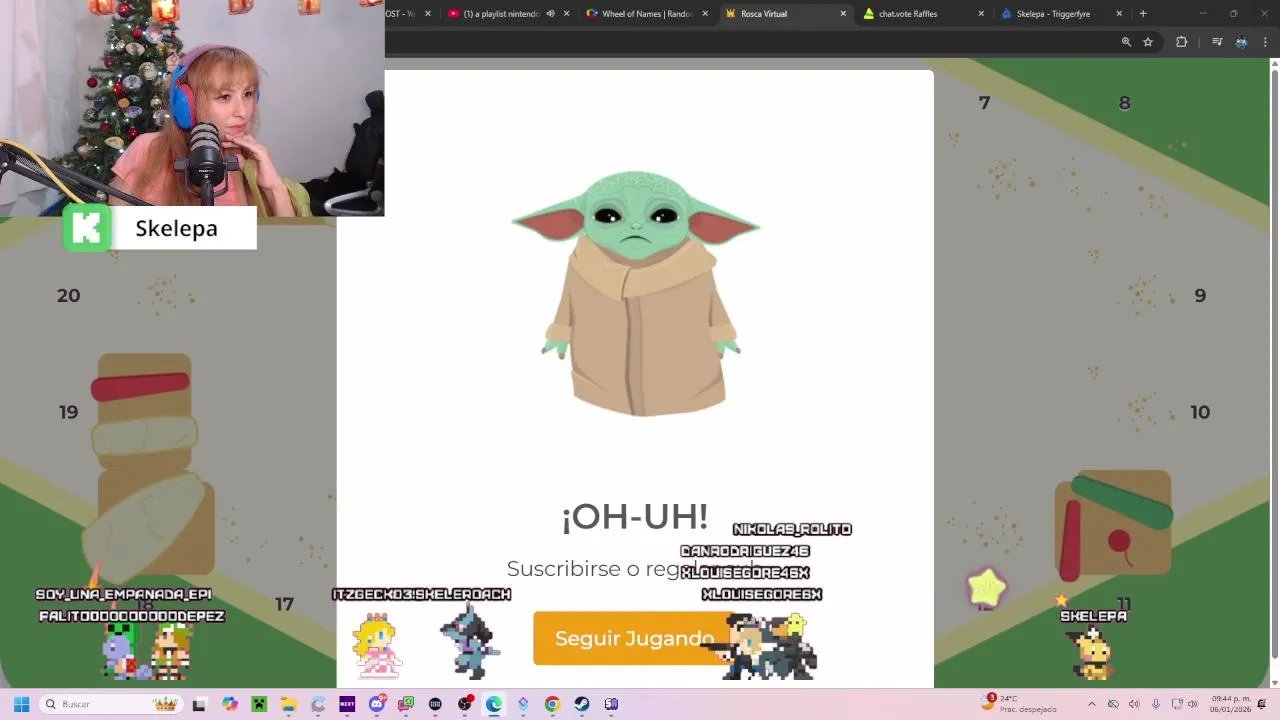Open the notifications bell icon
Screen dimensions: 1280x720
(1261, 704)
